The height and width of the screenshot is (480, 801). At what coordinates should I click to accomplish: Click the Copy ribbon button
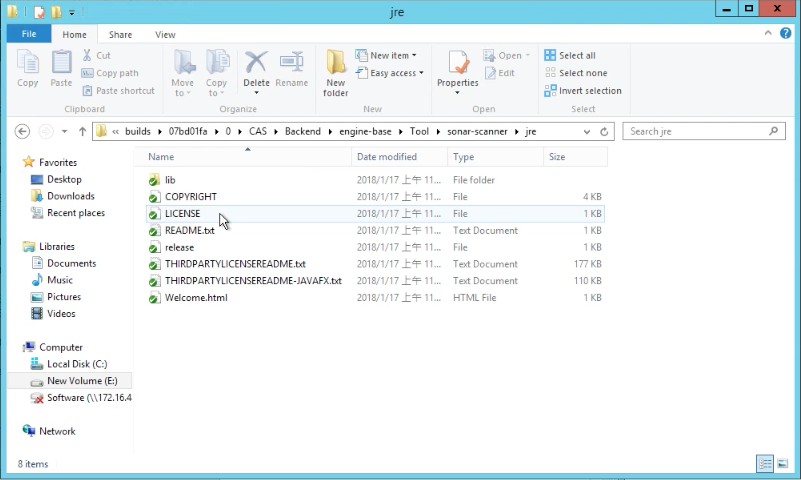pos(28,69)
